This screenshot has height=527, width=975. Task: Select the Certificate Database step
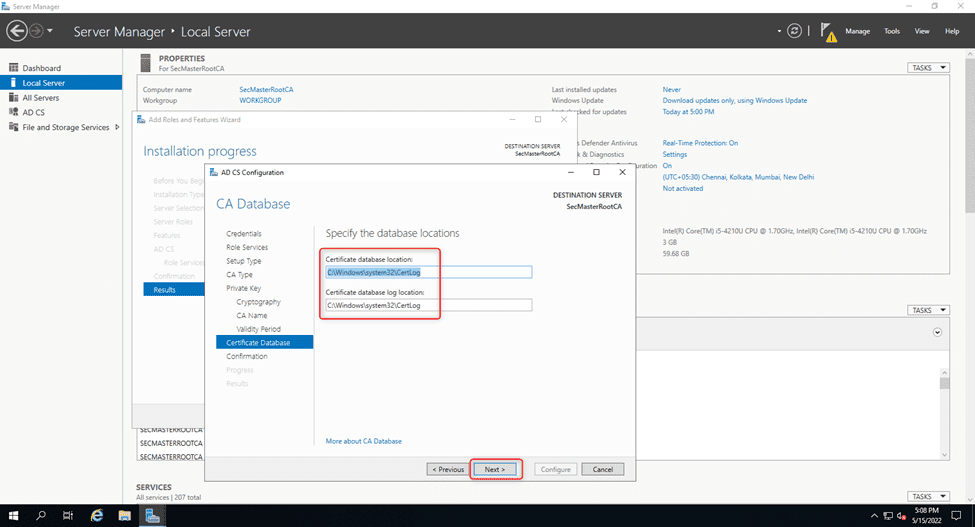point(265,342)
